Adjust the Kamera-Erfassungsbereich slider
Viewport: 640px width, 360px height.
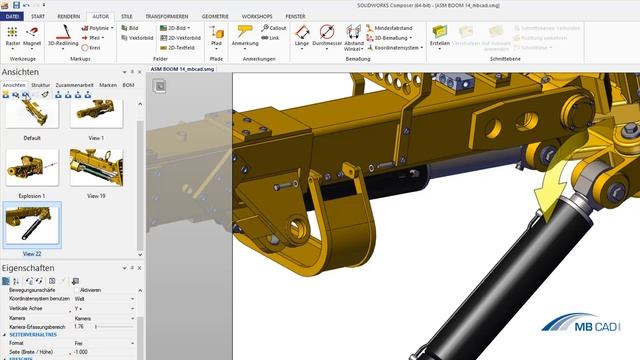click(114, 327)
